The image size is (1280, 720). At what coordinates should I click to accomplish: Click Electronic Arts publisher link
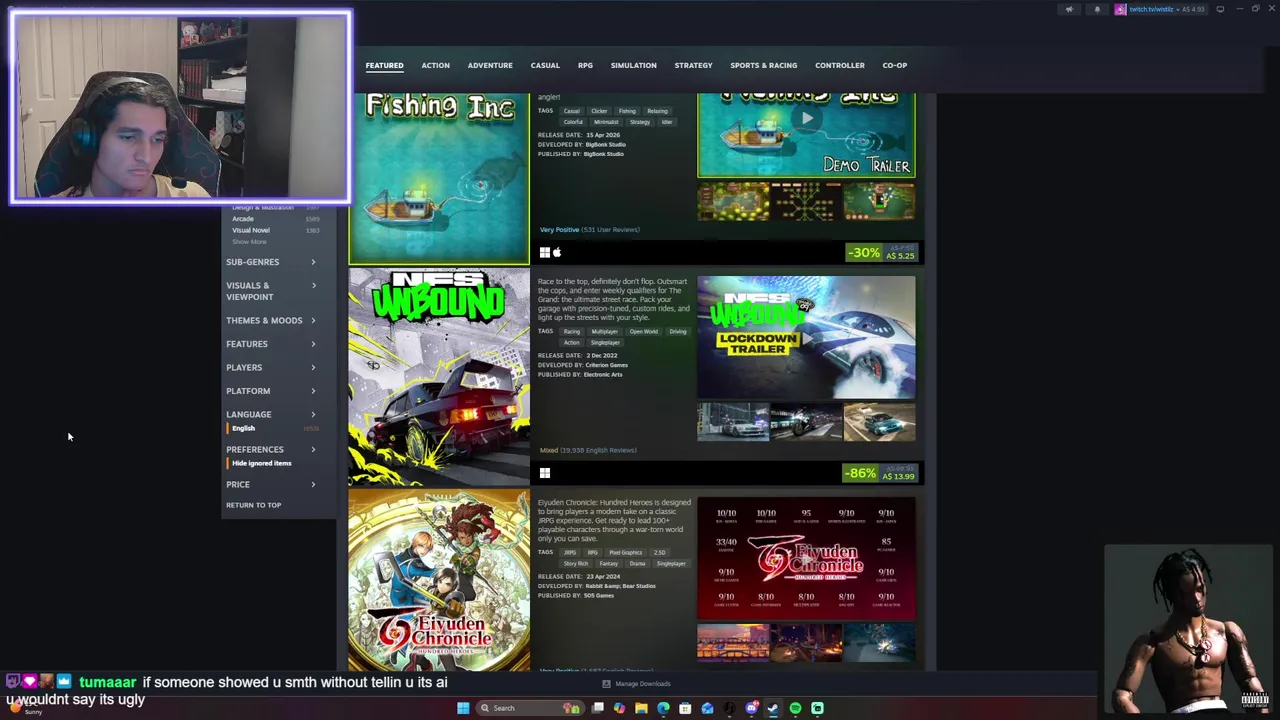coord(603,374)
